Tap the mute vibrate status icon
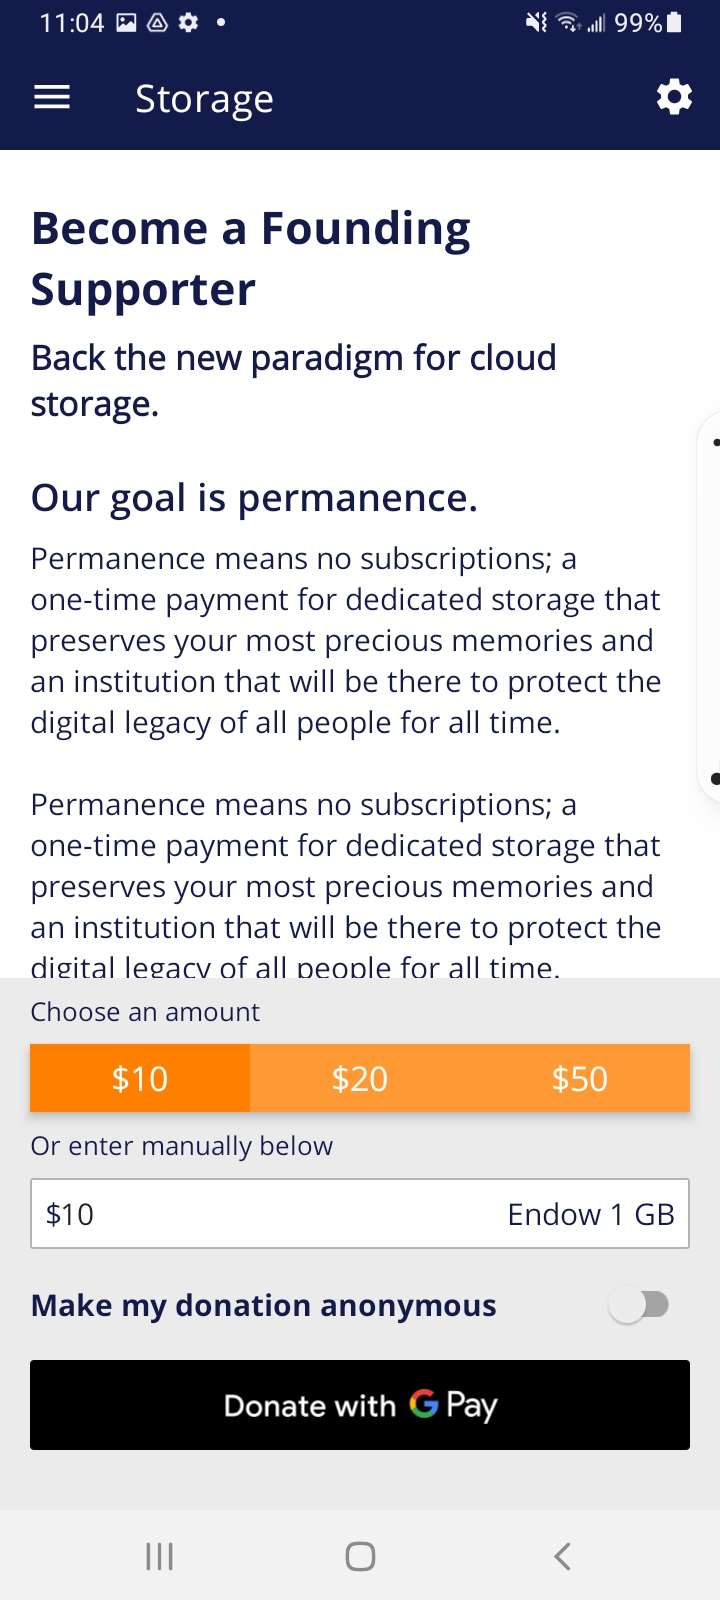The image size is (720, 1600). 537,22
